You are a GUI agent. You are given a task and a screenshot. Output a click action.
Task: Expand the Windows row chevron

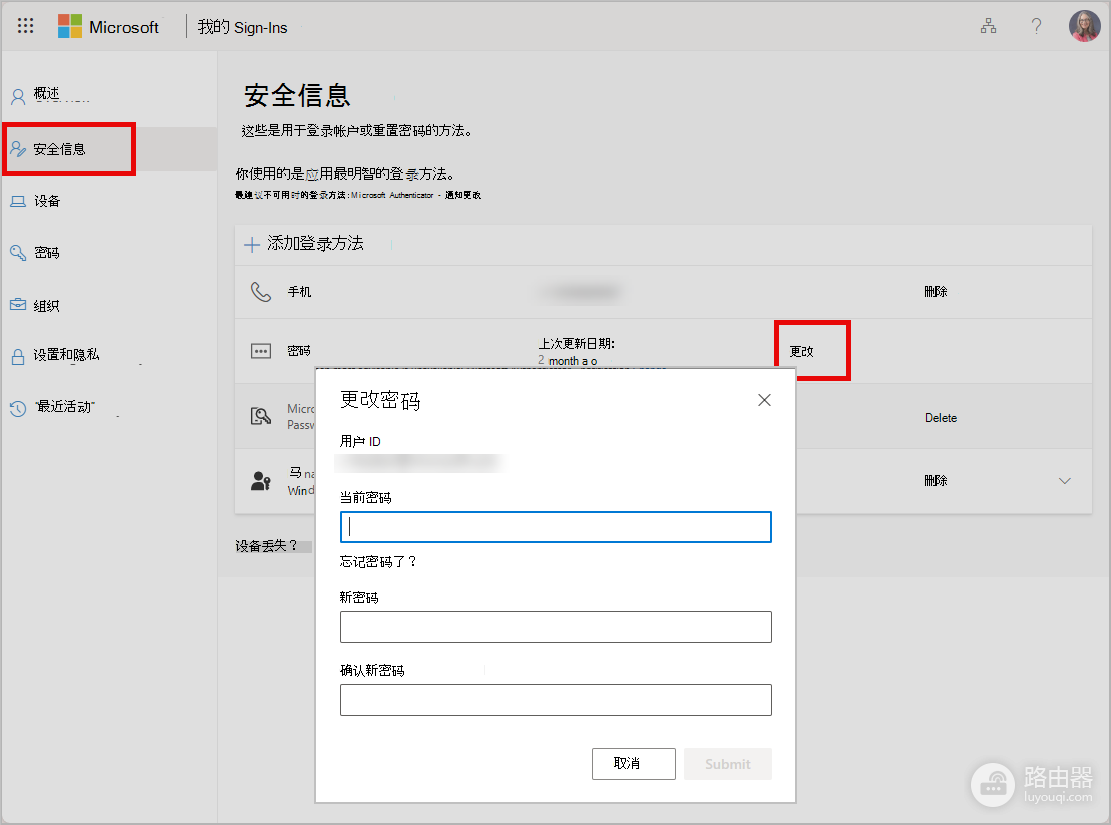pos(1064,481)
